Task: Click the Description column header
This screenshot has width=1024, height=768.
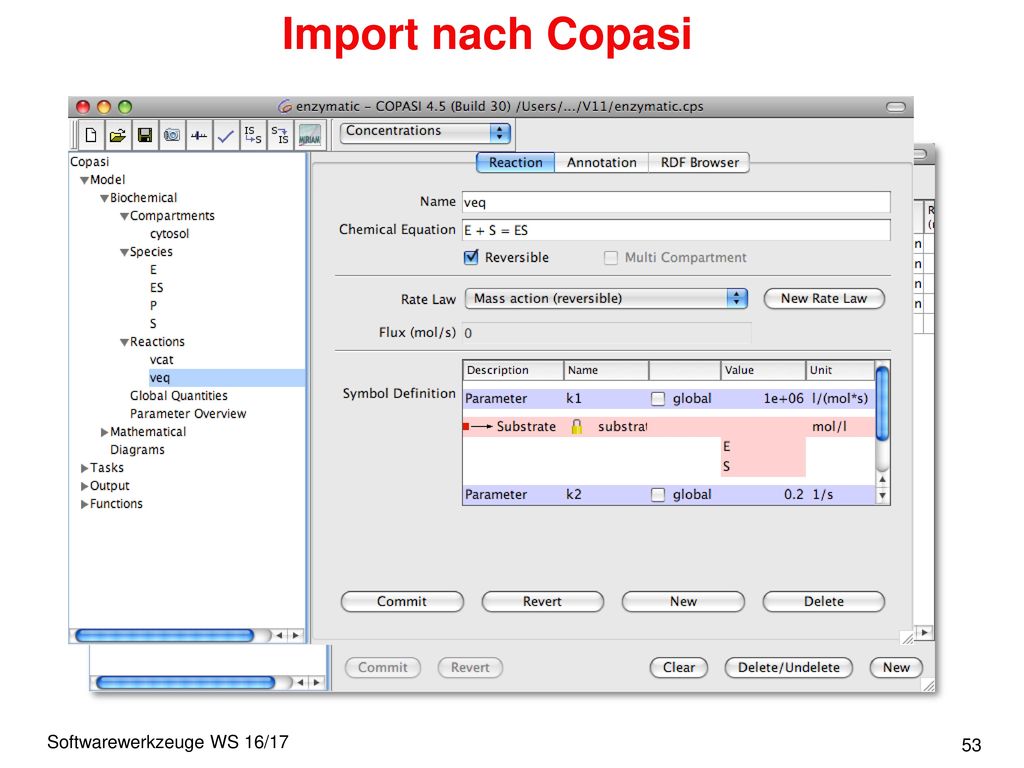Action: pyautogui.click(x=513, y=370)
